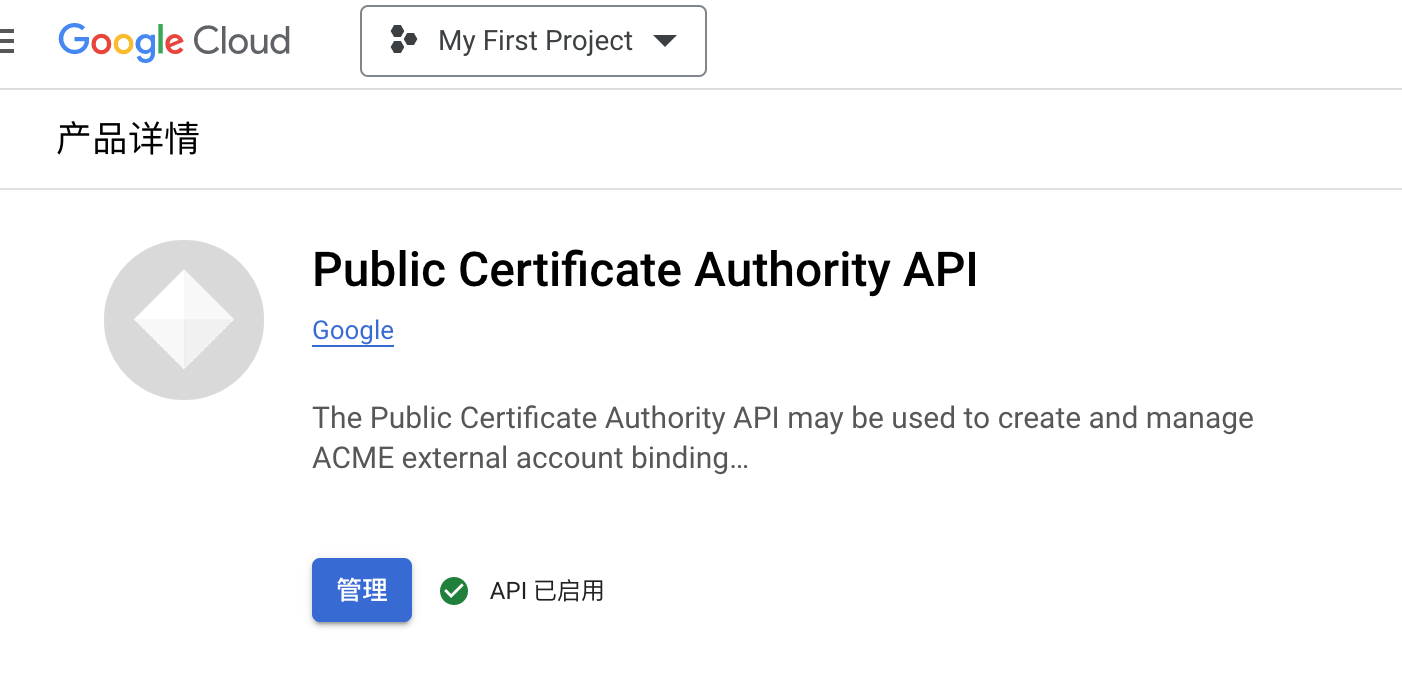Click the word Authority in the title
The image size is (1402, 684).
792,270
